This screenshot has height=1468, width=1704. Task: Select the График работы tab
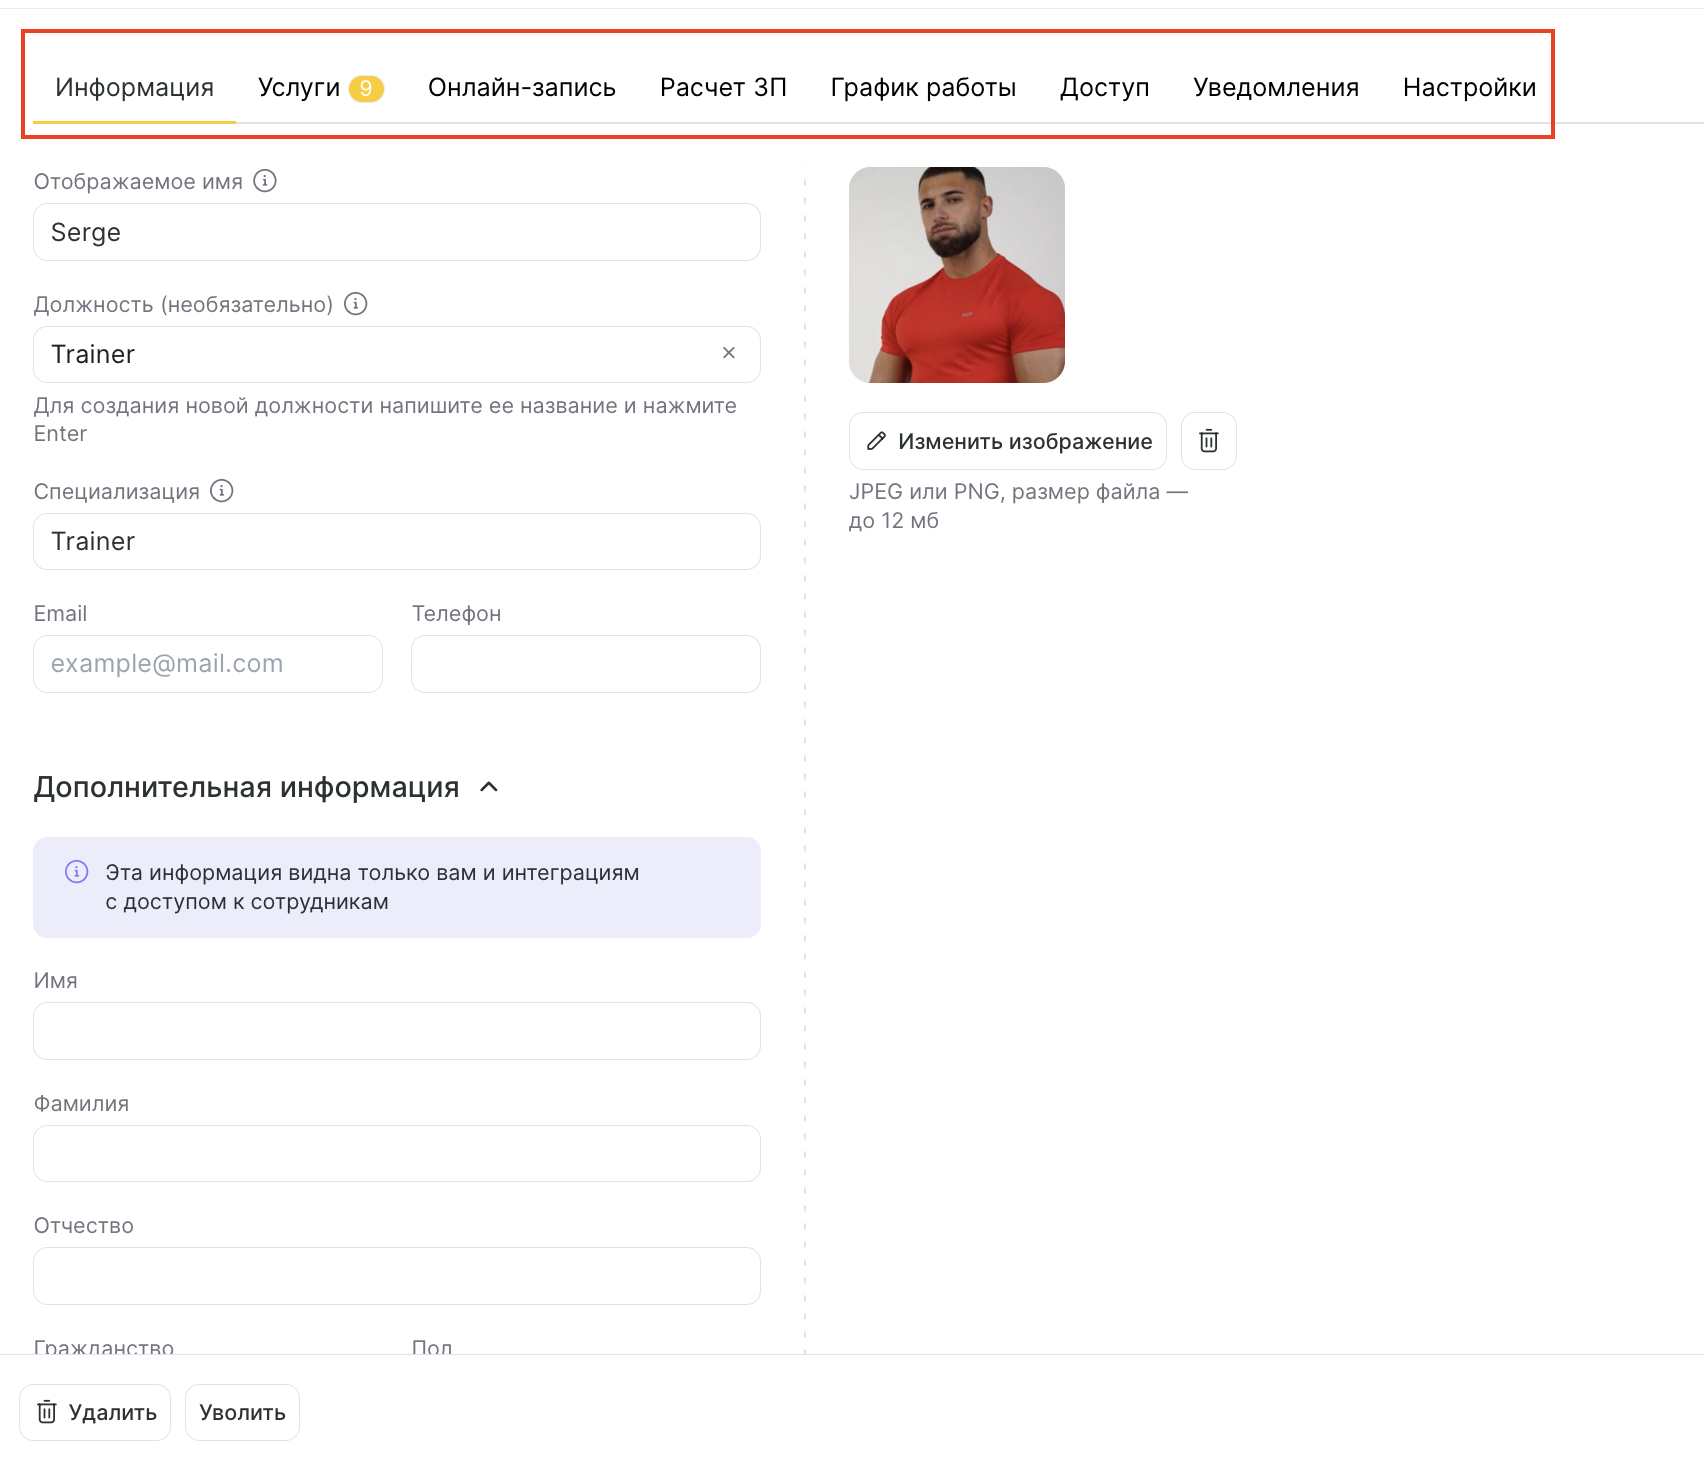[x=923, y=88]
